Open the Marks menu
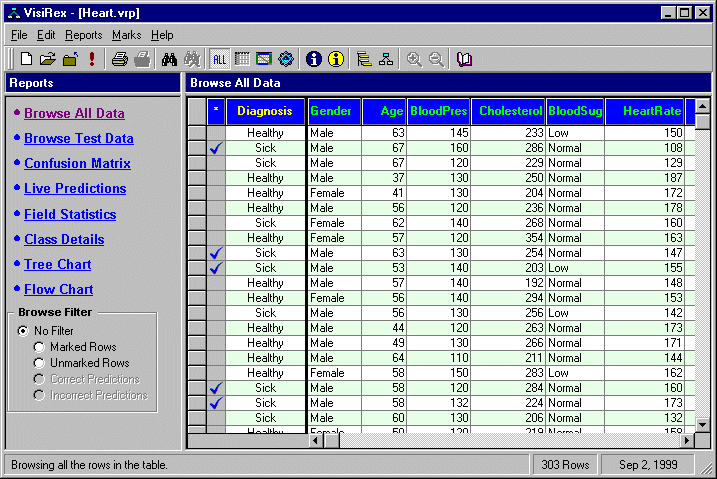 point(127,35)
